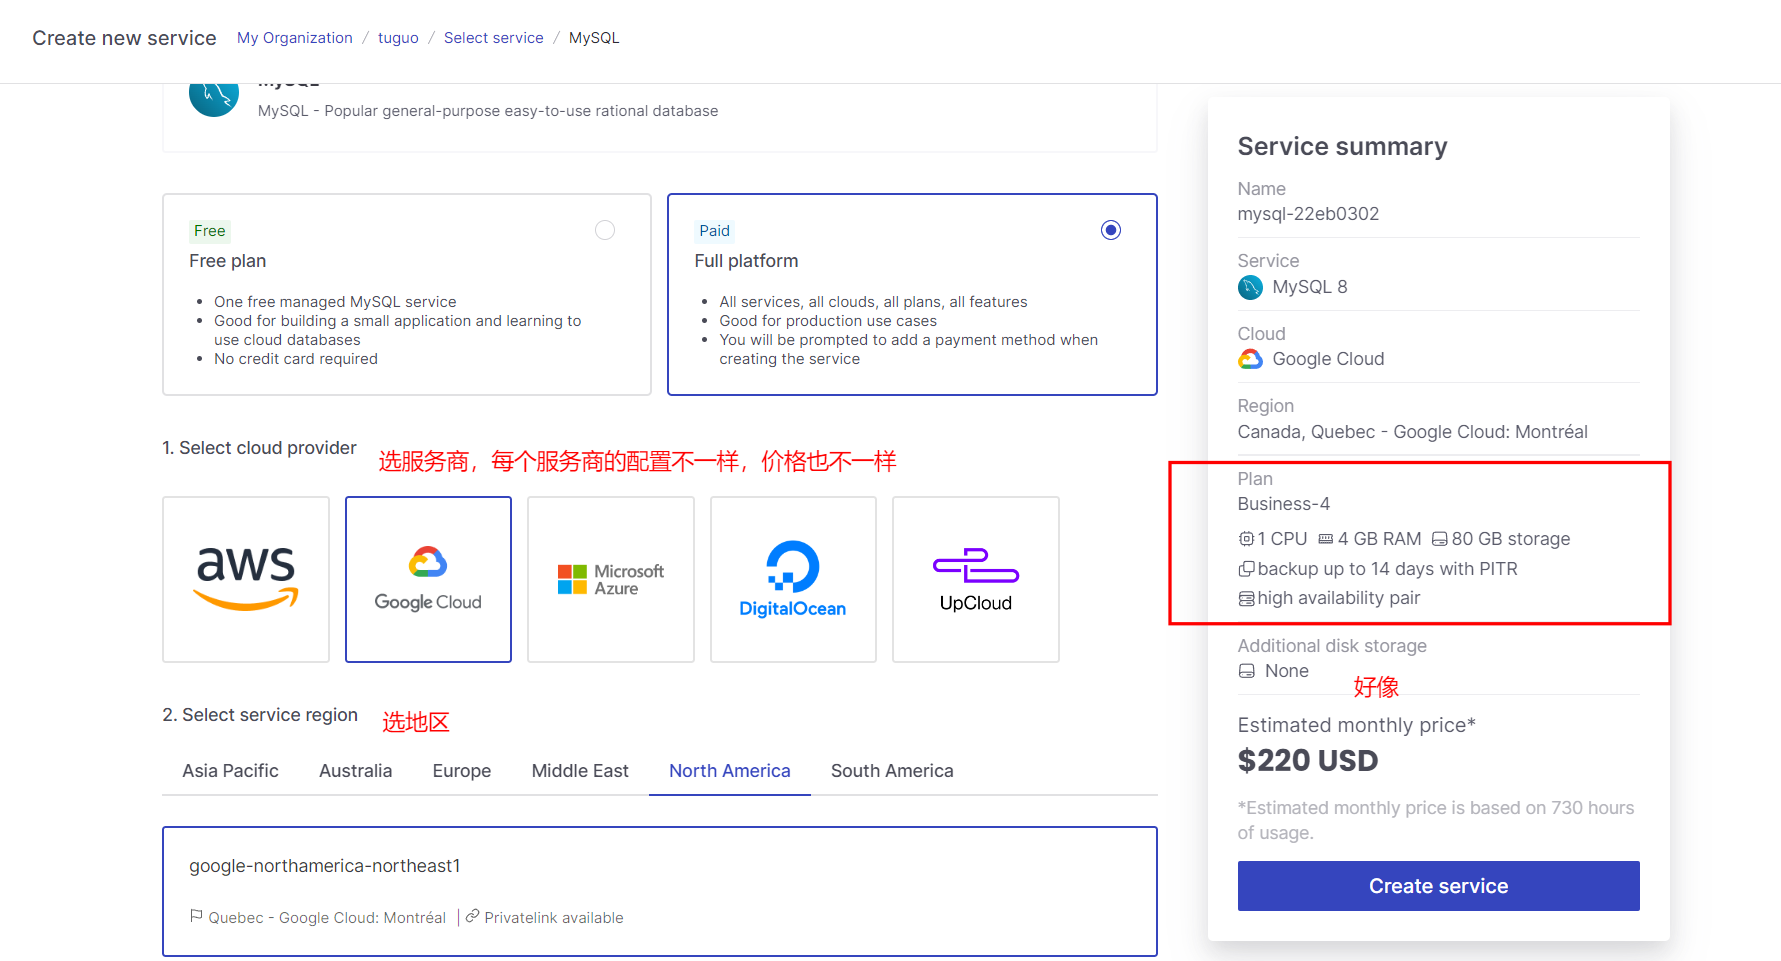This screenshot has height=961, width=1781.
Task: Return to Select service breadcrumb
Action: click(x=493, y=38)
